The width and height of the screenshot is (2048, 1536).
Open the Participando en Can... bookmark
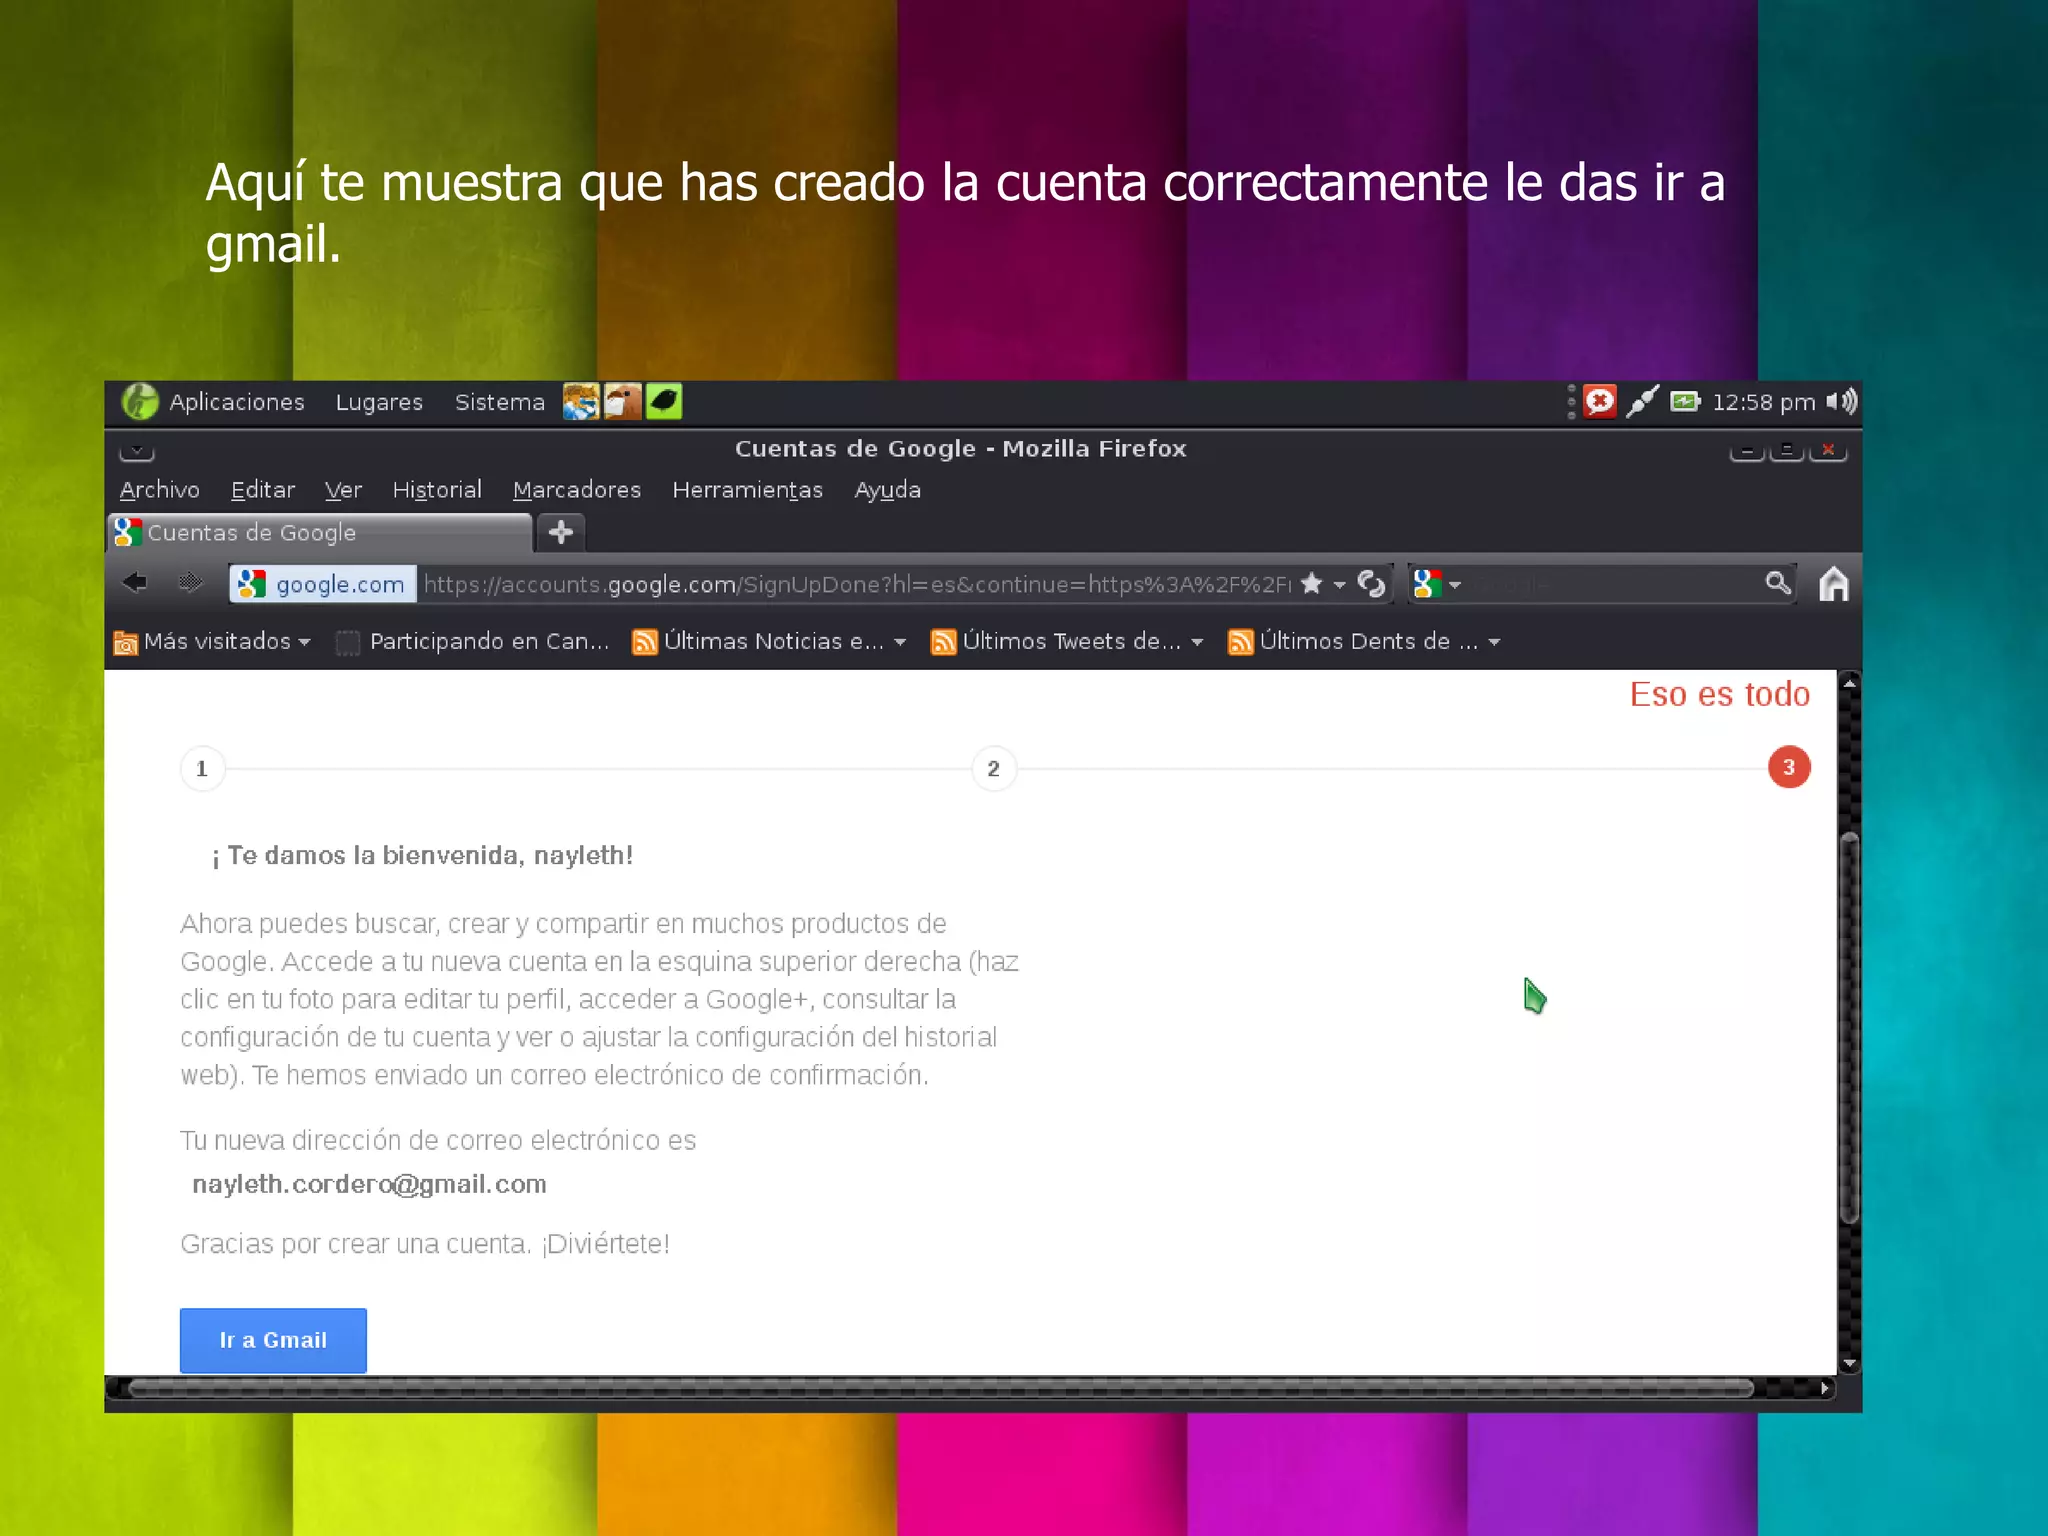pos(472,642)
